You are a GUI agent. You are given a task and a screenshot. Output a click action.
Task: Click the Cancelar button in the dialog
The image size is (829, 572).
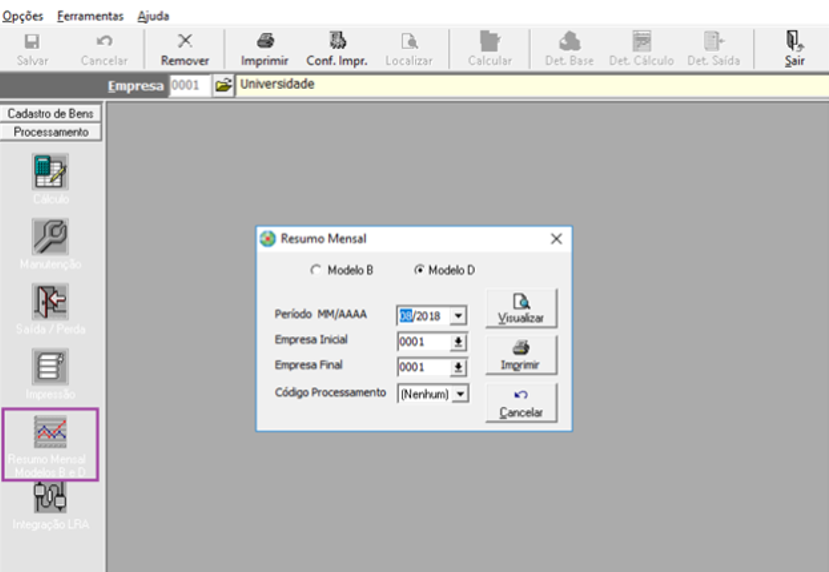[521, 403]
